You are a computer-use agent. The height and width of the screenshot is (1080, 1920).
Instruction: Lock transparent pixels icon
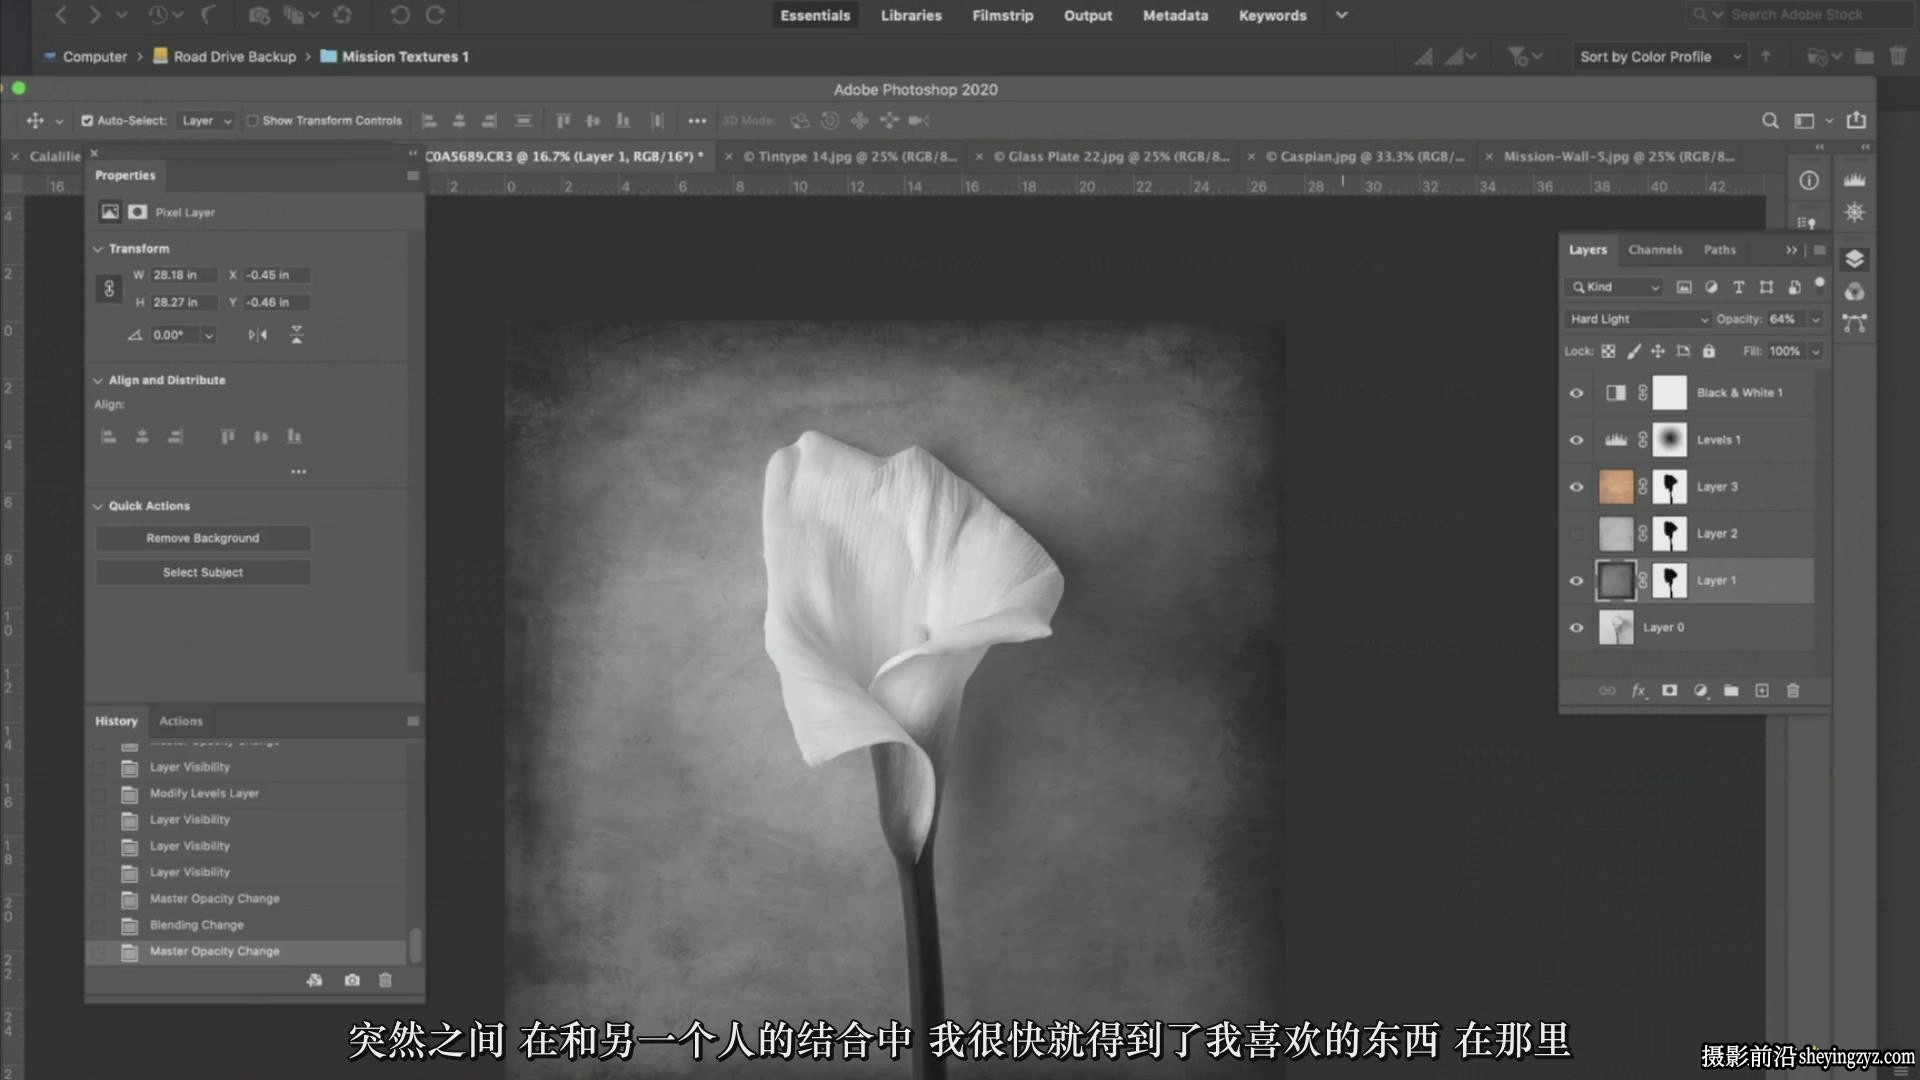[1608, 351]
